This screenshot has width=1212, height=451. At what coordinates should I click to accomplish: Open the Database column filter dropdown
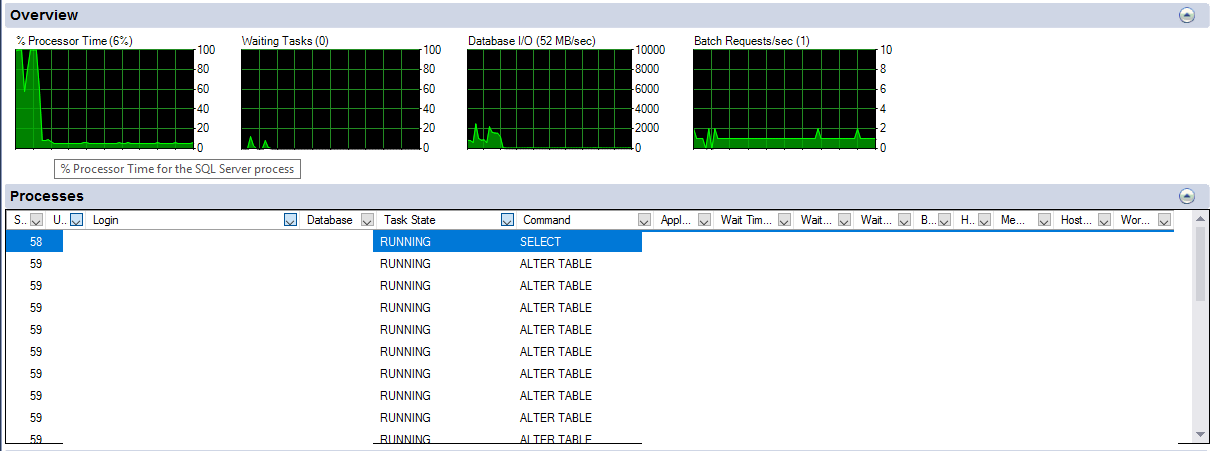367,220
